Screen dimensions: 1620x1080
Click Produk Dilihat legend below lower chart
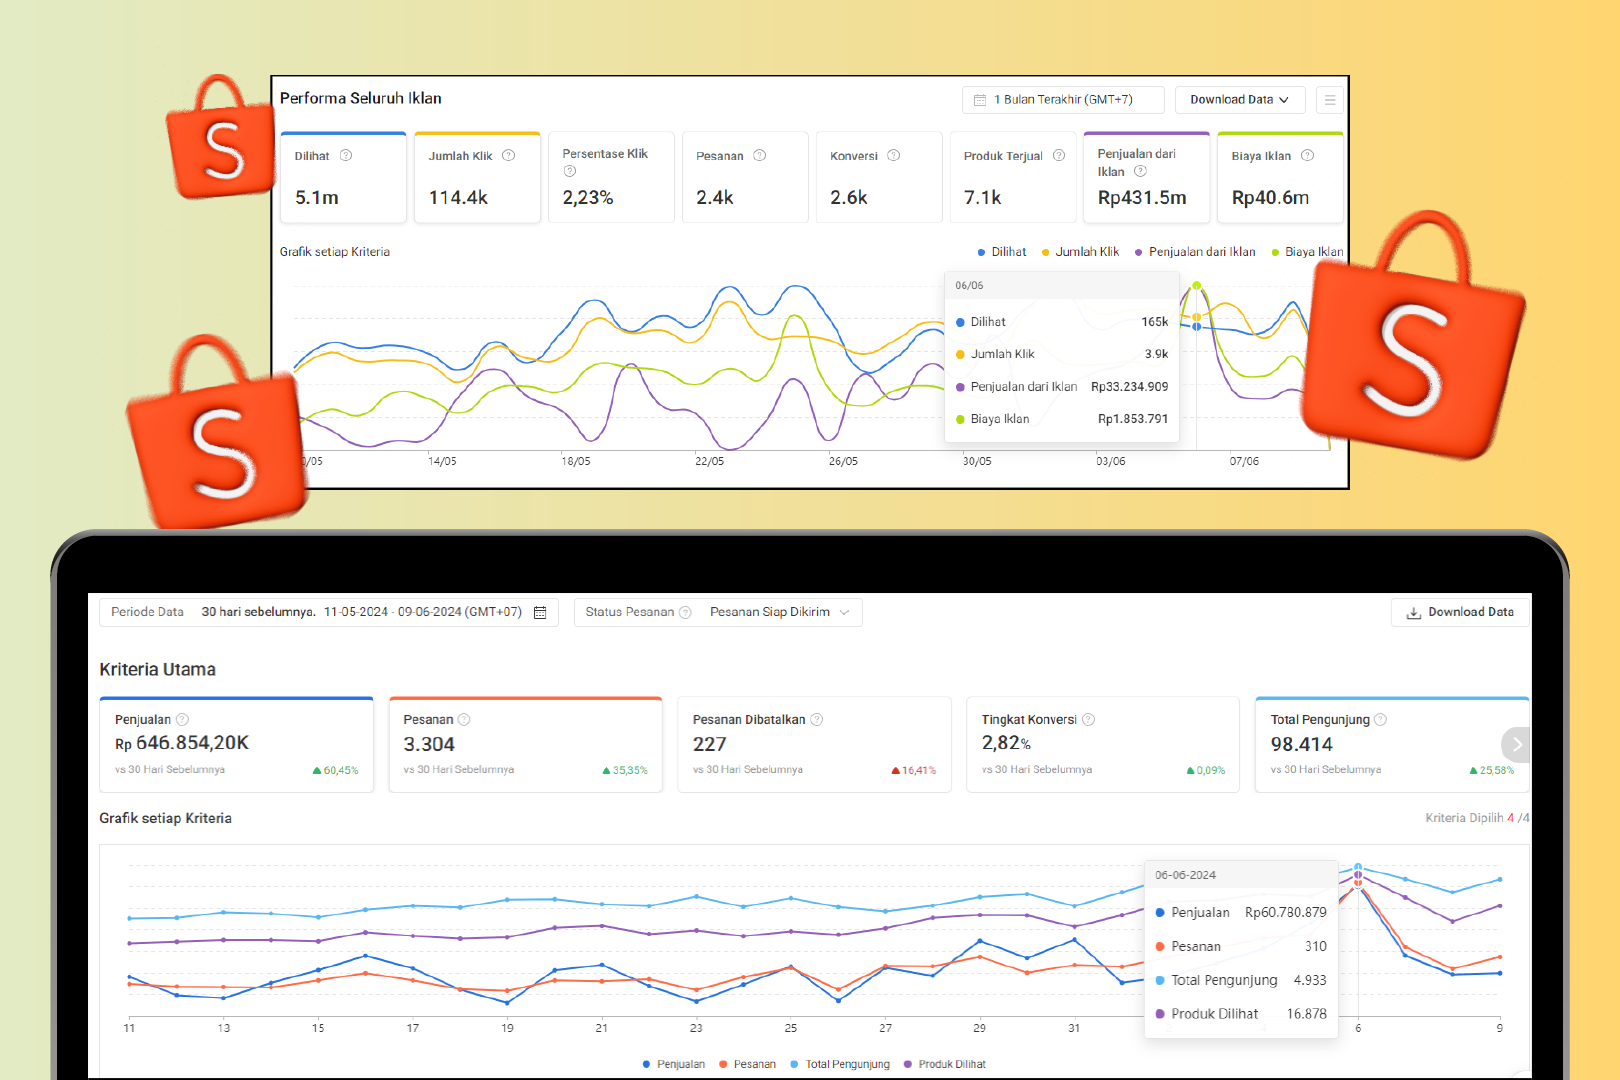tap(945, 1064)
